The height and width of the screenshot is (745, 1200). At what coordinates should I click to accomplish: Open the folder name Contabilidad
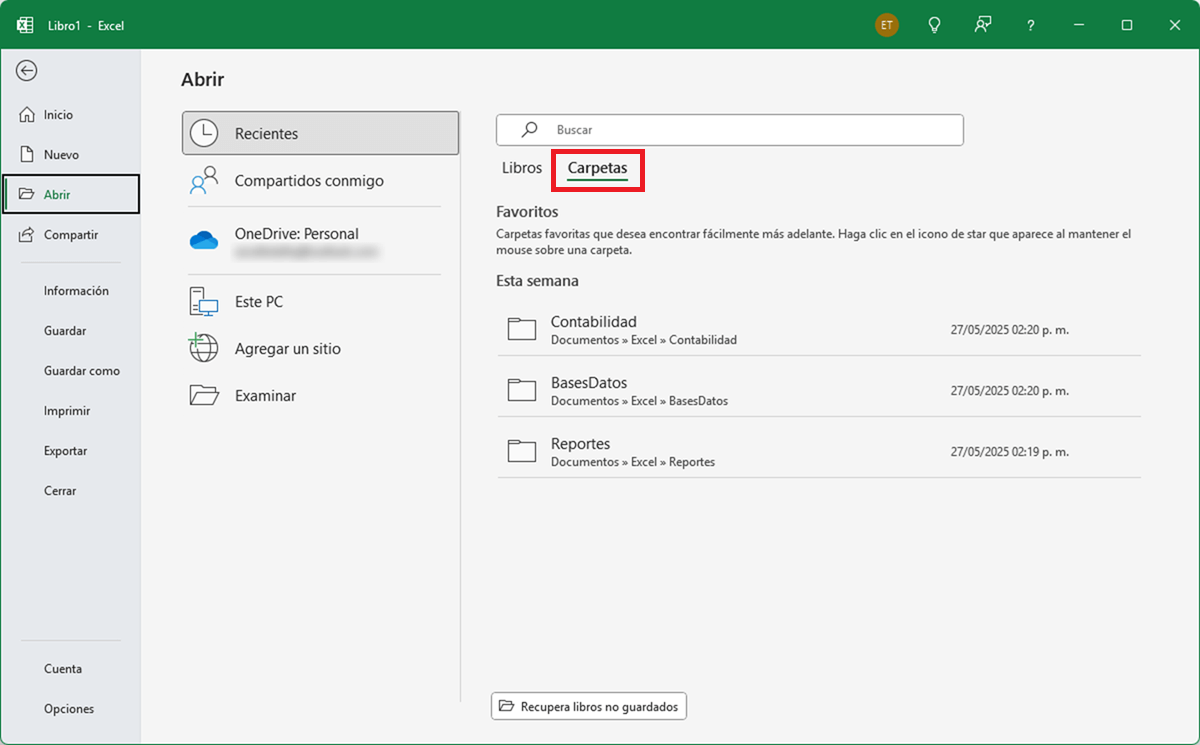pyautogui.click(x=594, y=322)
